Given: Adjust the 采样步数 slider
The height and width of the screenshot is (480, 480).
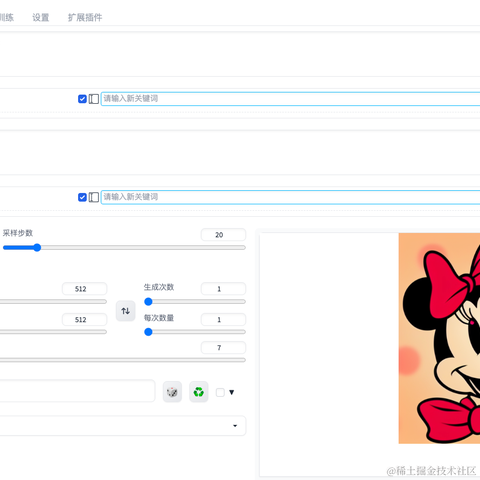Looking at the screenshot, I should 124,248.
